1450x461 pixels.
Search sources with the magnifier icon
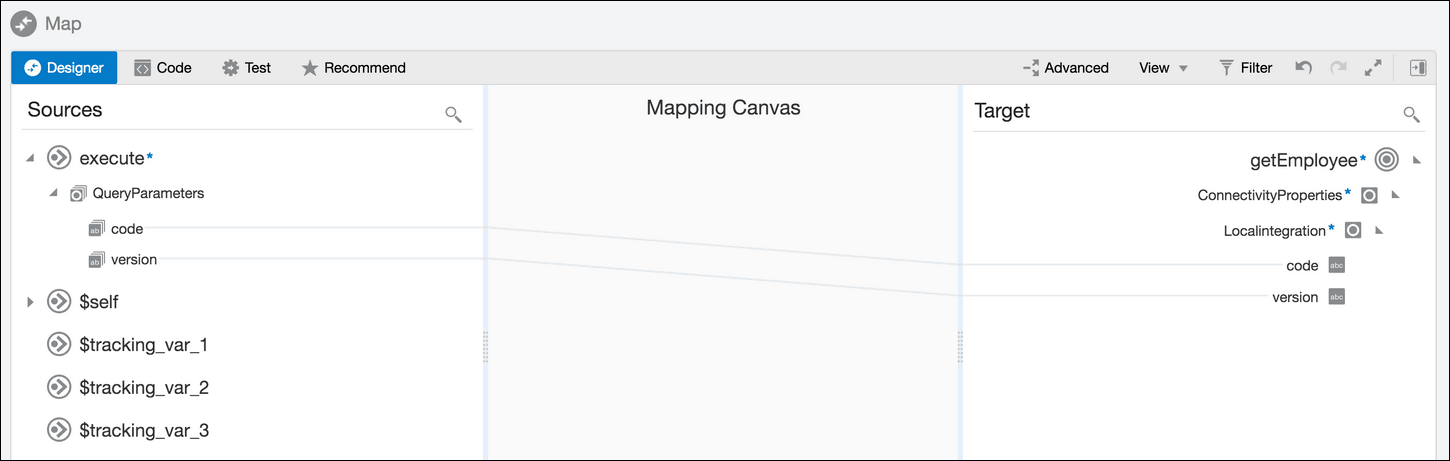(x=453, y=114)
